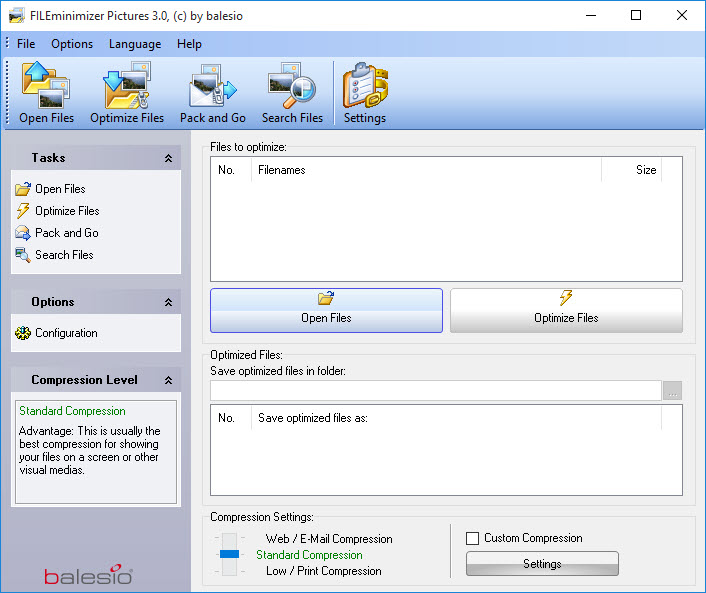The image size is (706, 593).
Task: Enable the Custom Compression checkbox
Action: click(x=472, y=538)
